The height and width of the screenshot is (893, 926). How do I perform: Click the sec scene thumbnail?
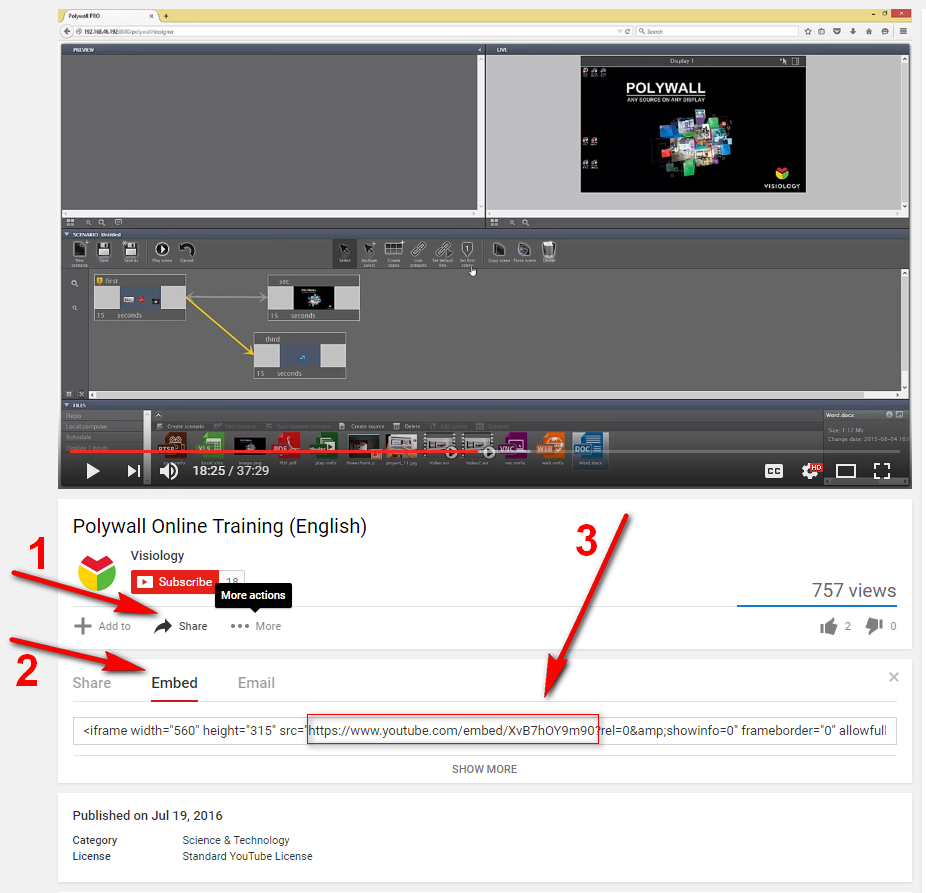[x=314, y=298]
